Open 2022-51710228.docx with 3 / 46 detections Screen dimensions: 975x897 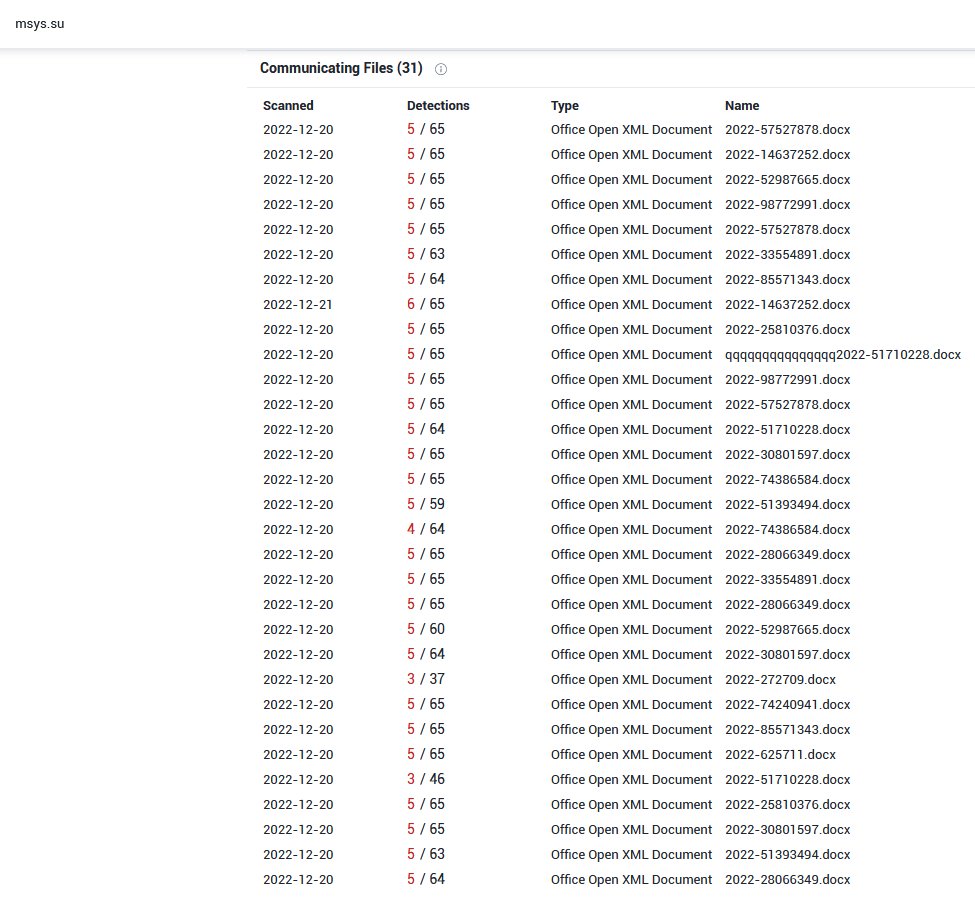pyautogui.click(x=787, y=780)
